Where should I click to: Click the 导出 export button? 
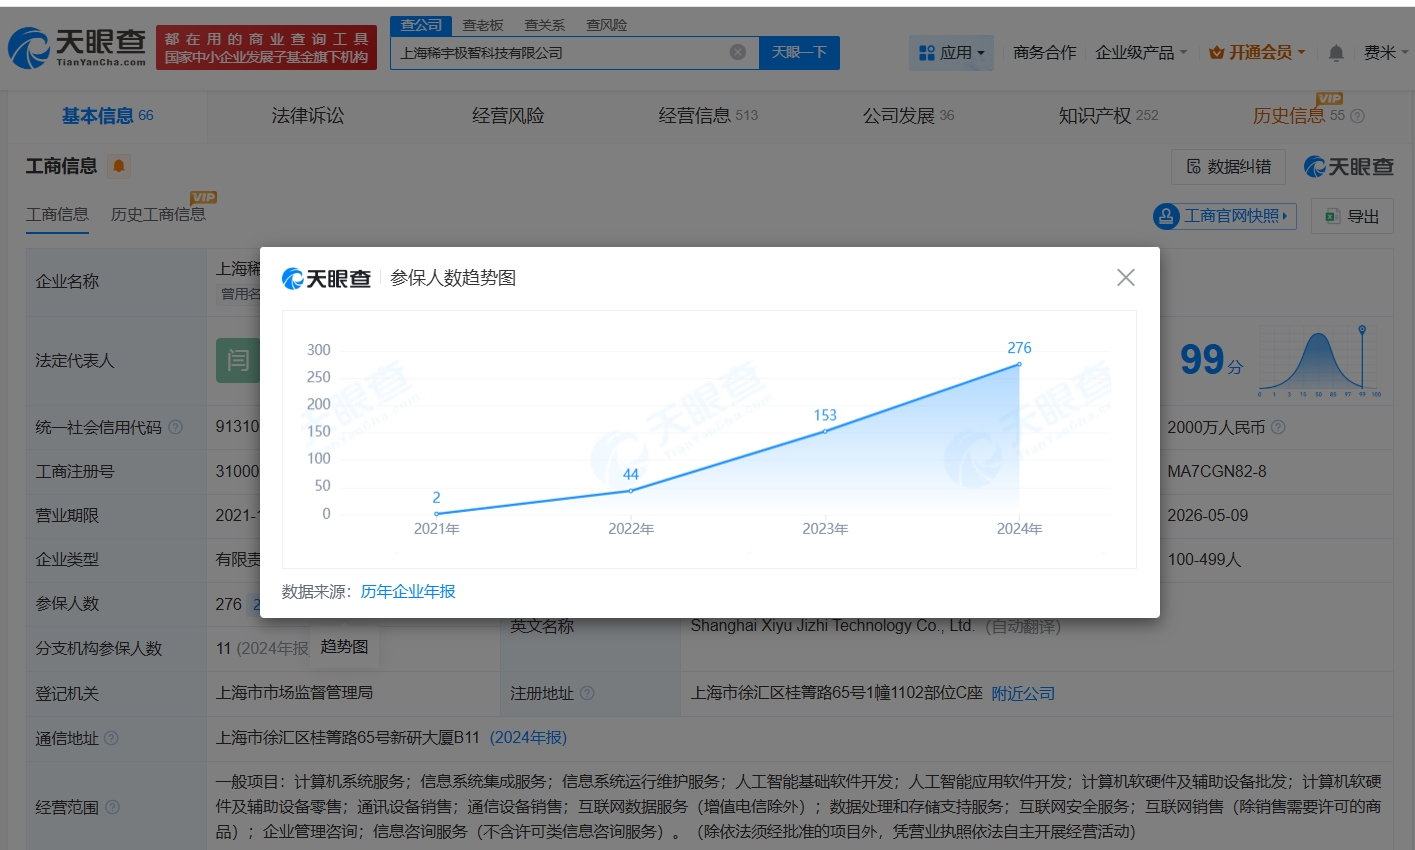point(1352,216)
